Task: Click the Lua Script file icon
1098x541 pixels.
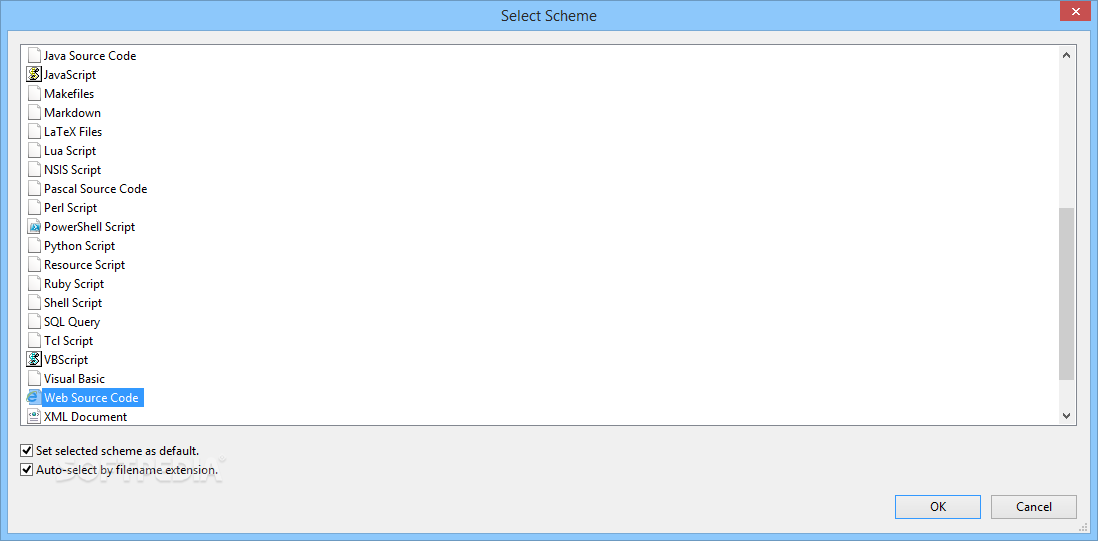Action: (x=34, y=150)
